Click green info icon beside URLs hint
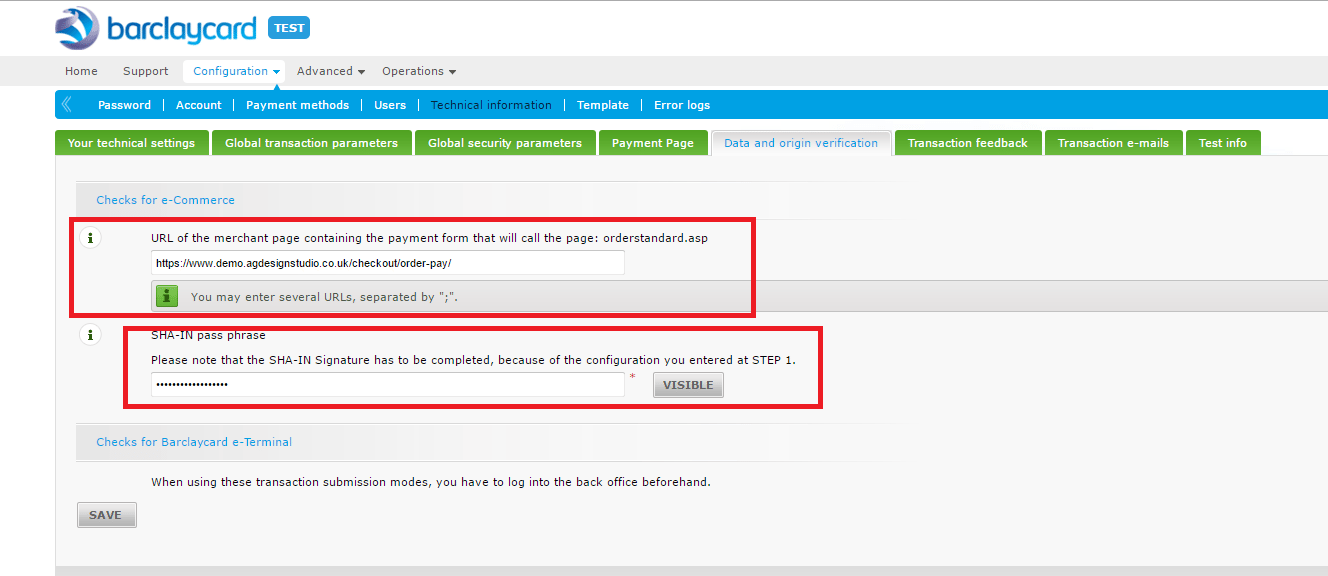This screenshot has height=576, width=1328. click(169, 296)
